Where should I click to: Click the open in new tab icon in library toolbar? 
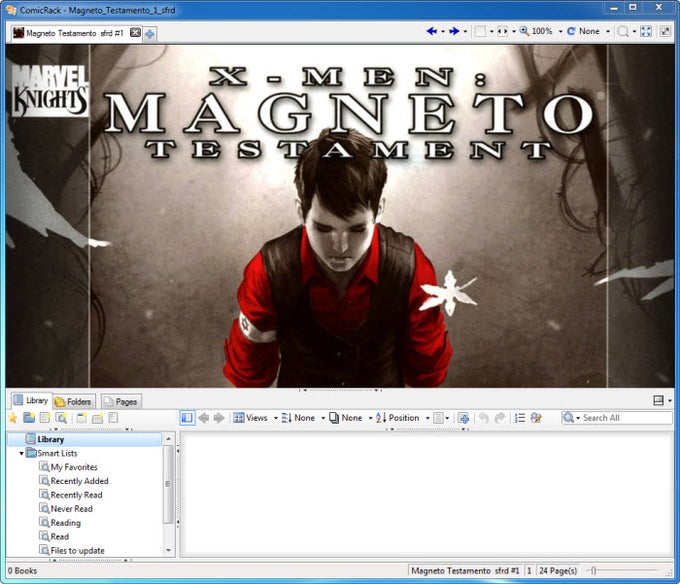coord(97,418)
